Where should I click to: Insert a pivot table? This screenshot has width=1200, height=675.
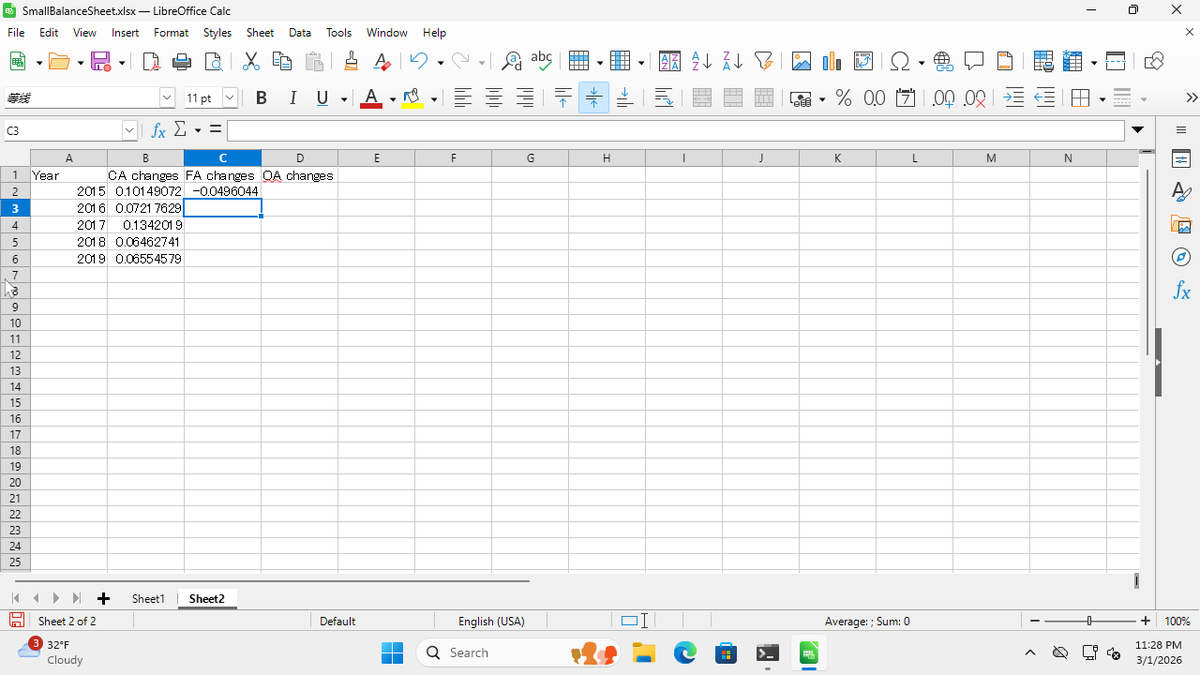click(863, 61)
